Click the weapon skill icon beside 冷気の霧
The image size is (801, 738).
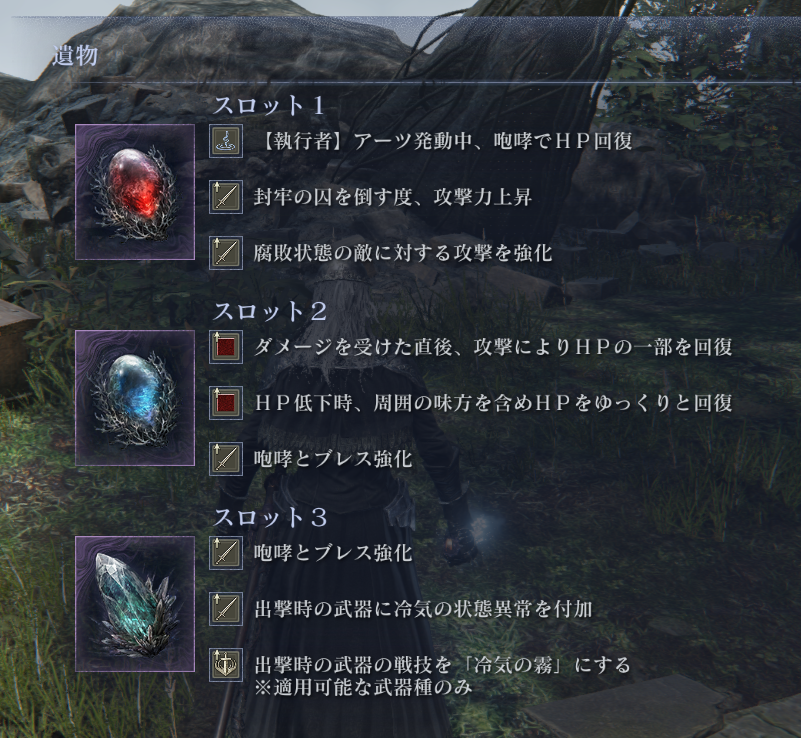click(226, 665)
